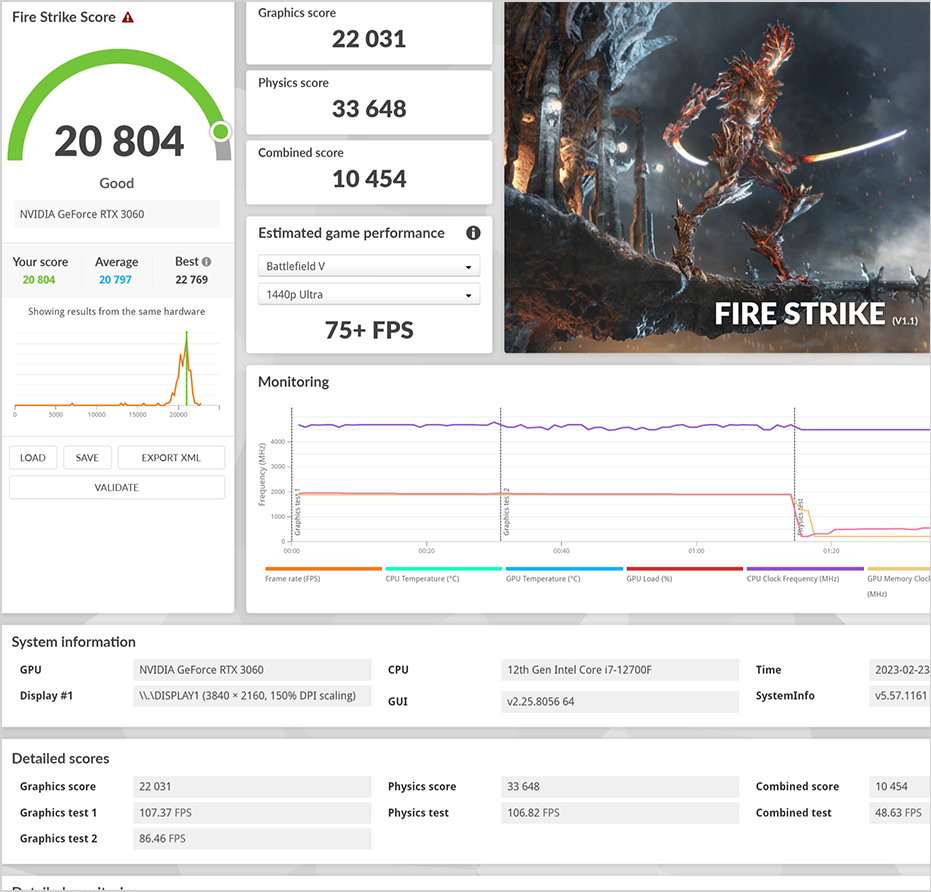Click the GPU Memory Clock yellow legend swatch

tap(898, 569)
